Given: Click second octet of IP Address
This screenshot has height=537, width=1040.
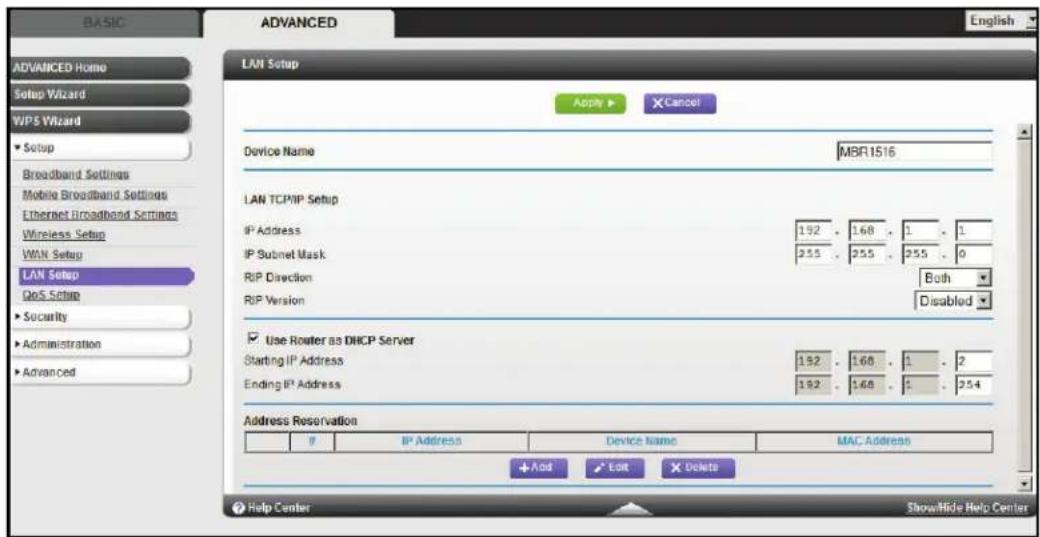Looking at the screenshot, I should (x=866, y=231).
